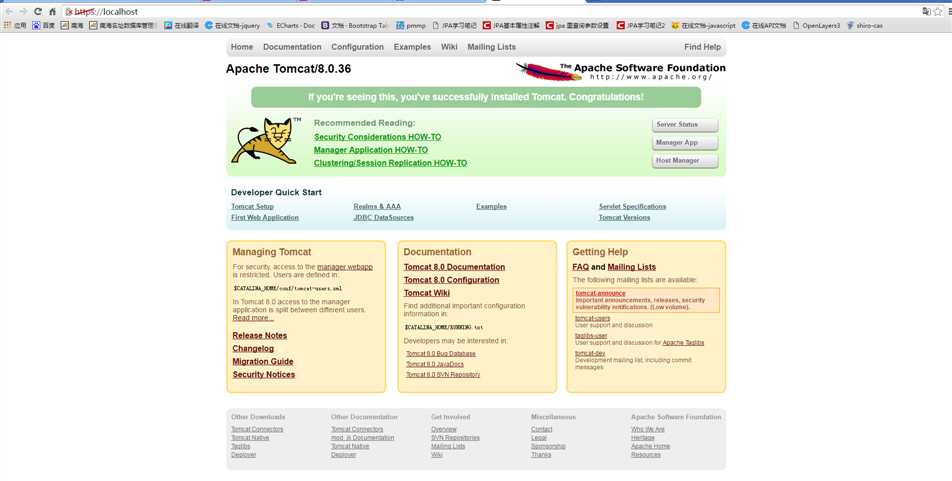Image resolution: width=952 pixels, height=481 pixels.
Task: Click the translate page icon in address bar
Action: [x=926, y=12]
